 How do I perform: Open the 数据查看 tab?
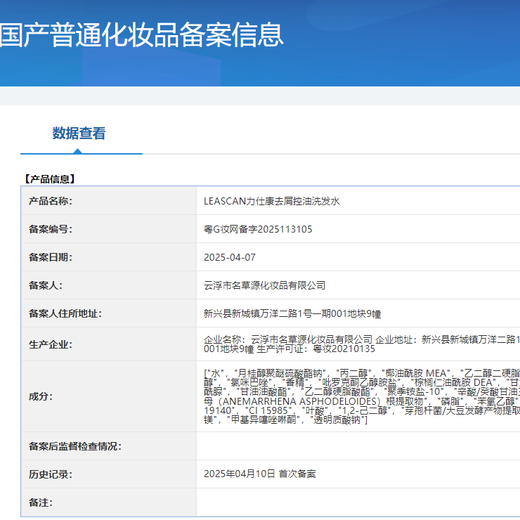click(79, 133)
